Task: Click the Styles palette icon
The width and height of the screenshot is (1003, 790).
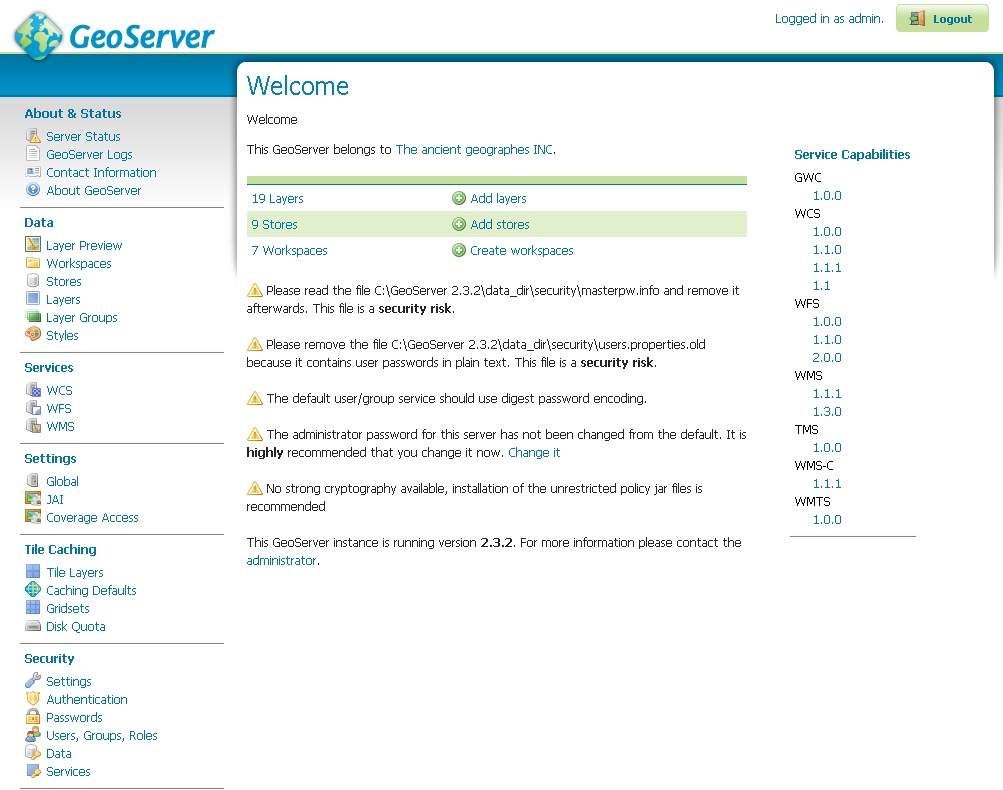Action: point(33,335)
